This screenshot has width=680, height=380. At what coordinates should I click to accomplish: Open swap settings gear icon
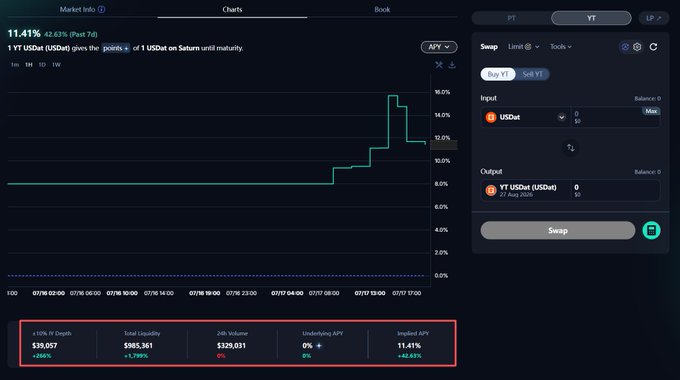637,47
